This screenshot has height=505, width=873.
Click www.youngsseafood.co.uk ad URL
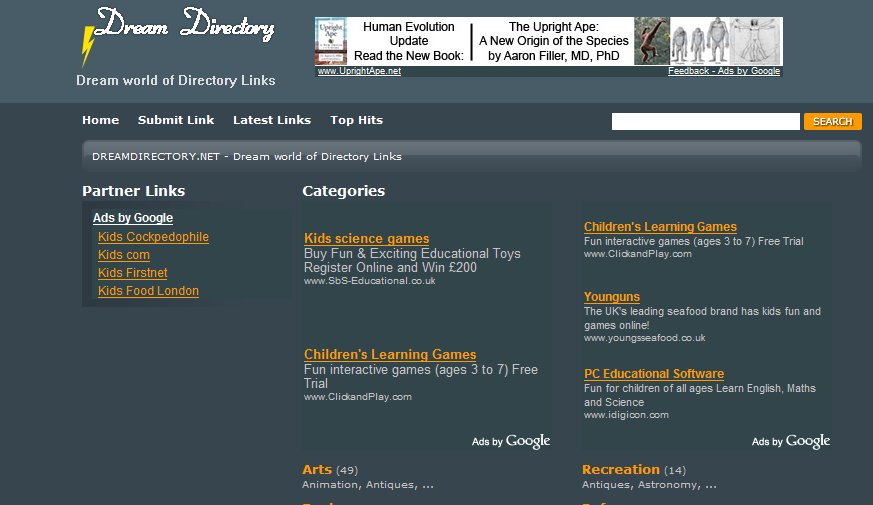(x=644, y=338)
